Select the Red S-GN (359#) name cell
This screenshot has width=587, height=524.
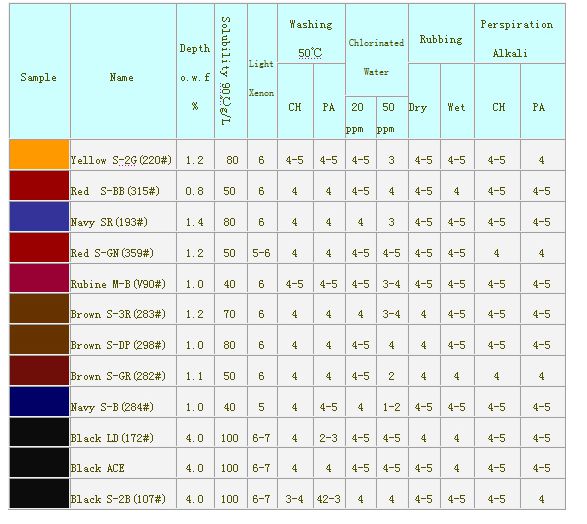123,247
